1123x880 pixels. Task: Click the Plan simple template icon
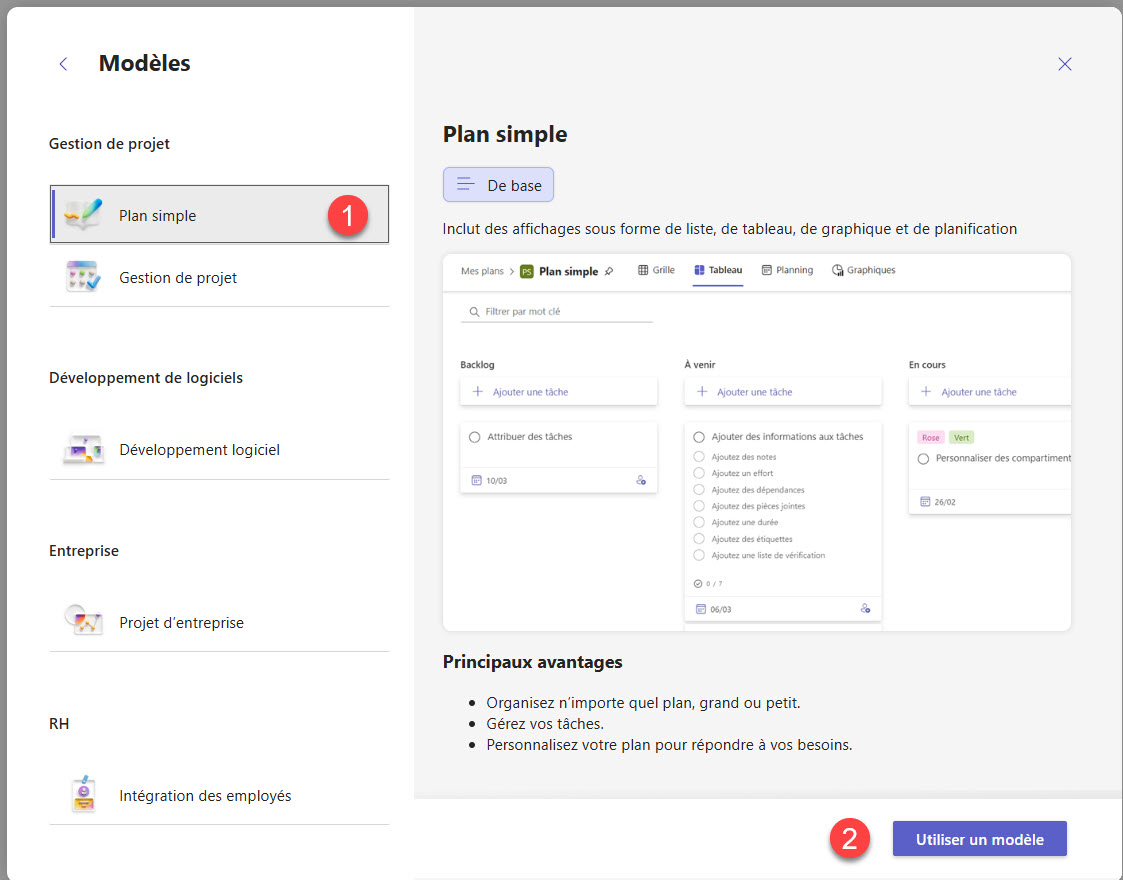click(83, 215)
